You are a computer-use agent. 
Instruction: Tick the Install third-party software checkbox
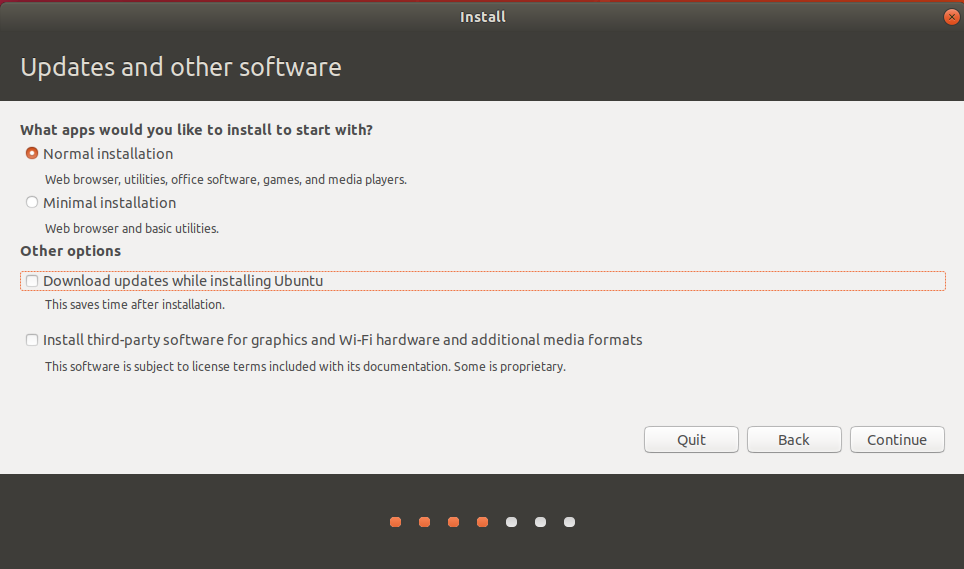(32, 340)
